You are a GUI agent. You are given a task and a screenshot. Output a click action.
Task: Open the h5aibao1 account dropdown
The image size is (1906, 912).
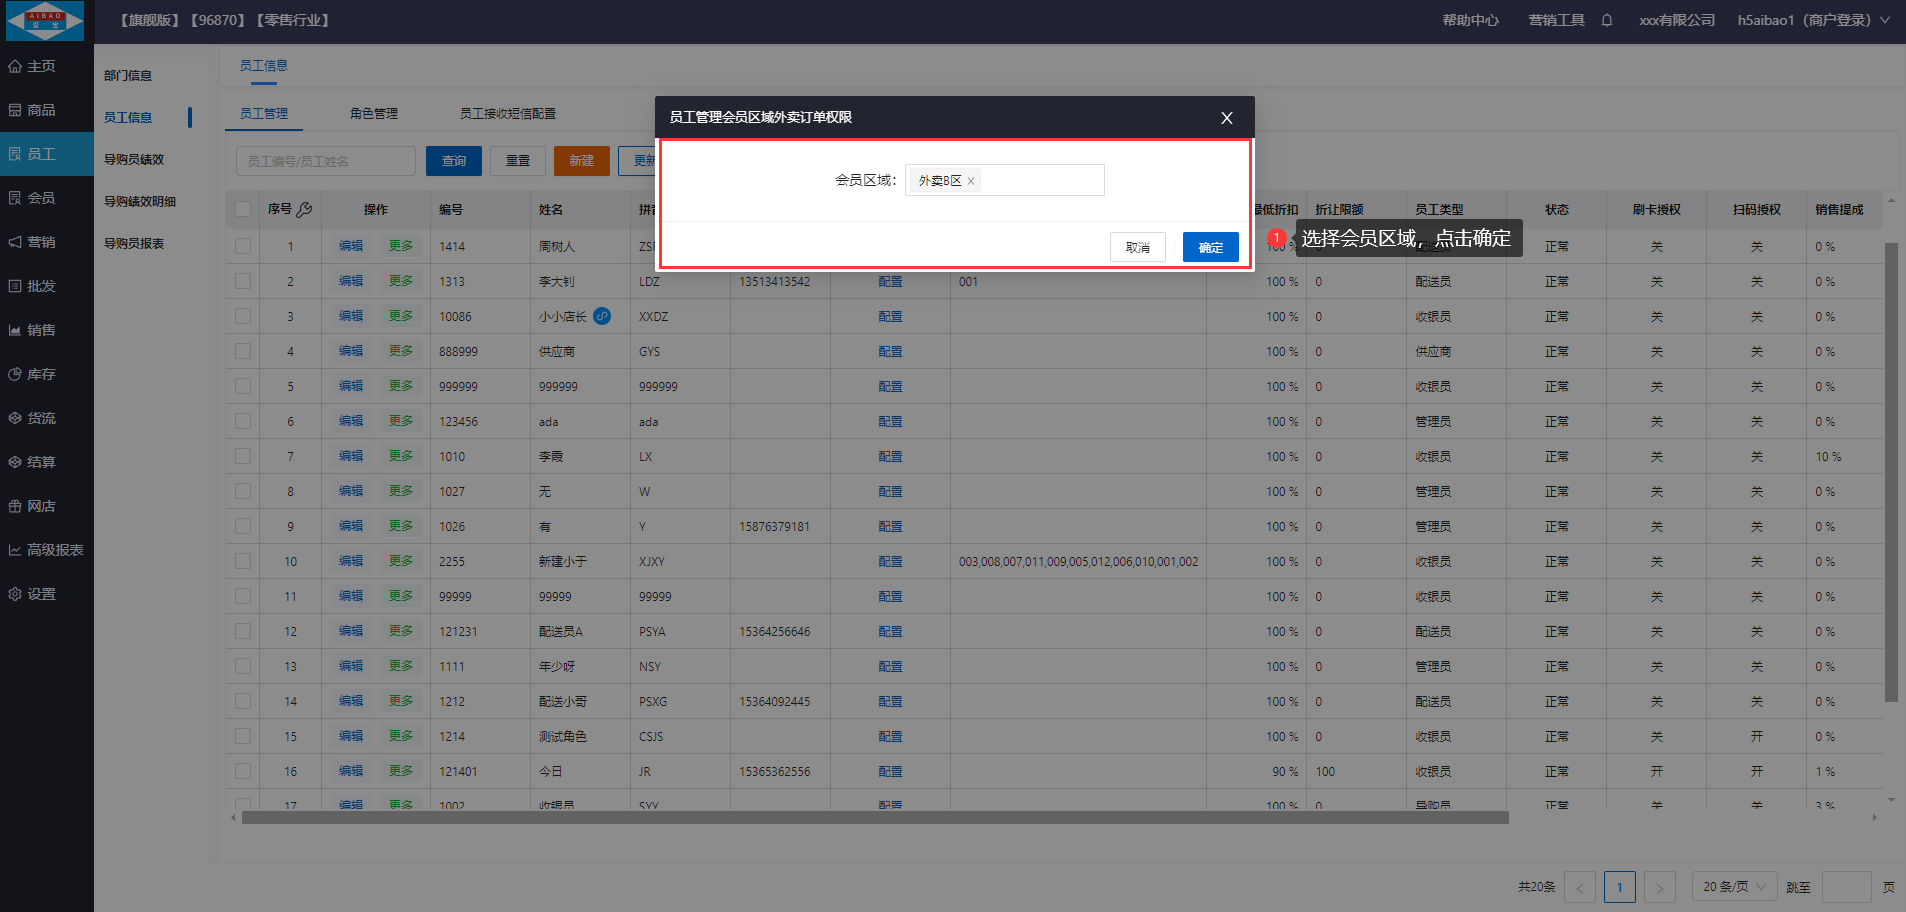click(1812, 20)
